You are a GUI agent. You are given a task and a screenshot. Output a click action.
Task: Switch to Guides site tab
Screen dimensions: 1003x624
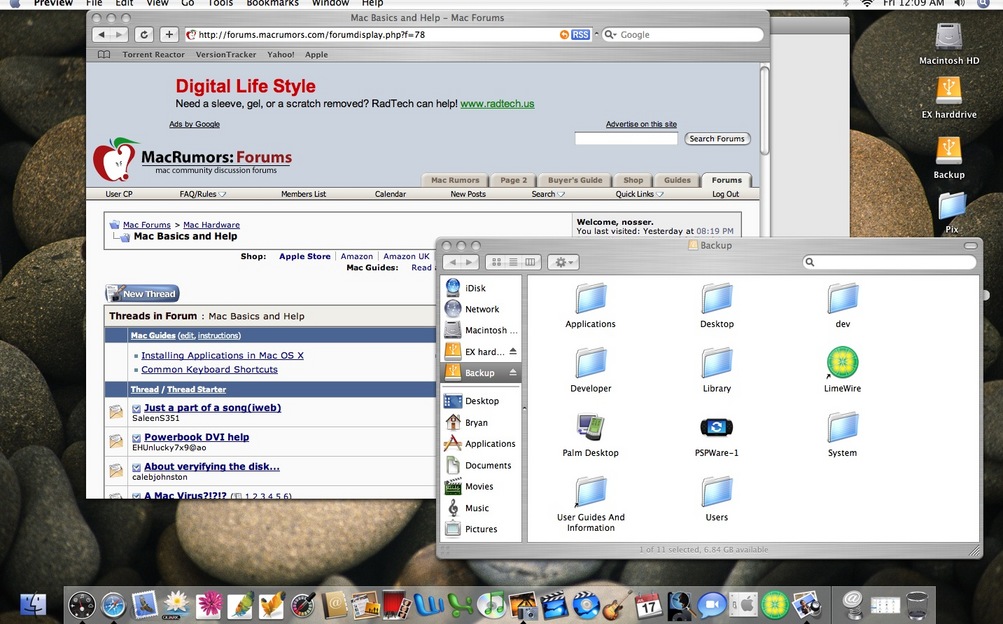[677, 180]
